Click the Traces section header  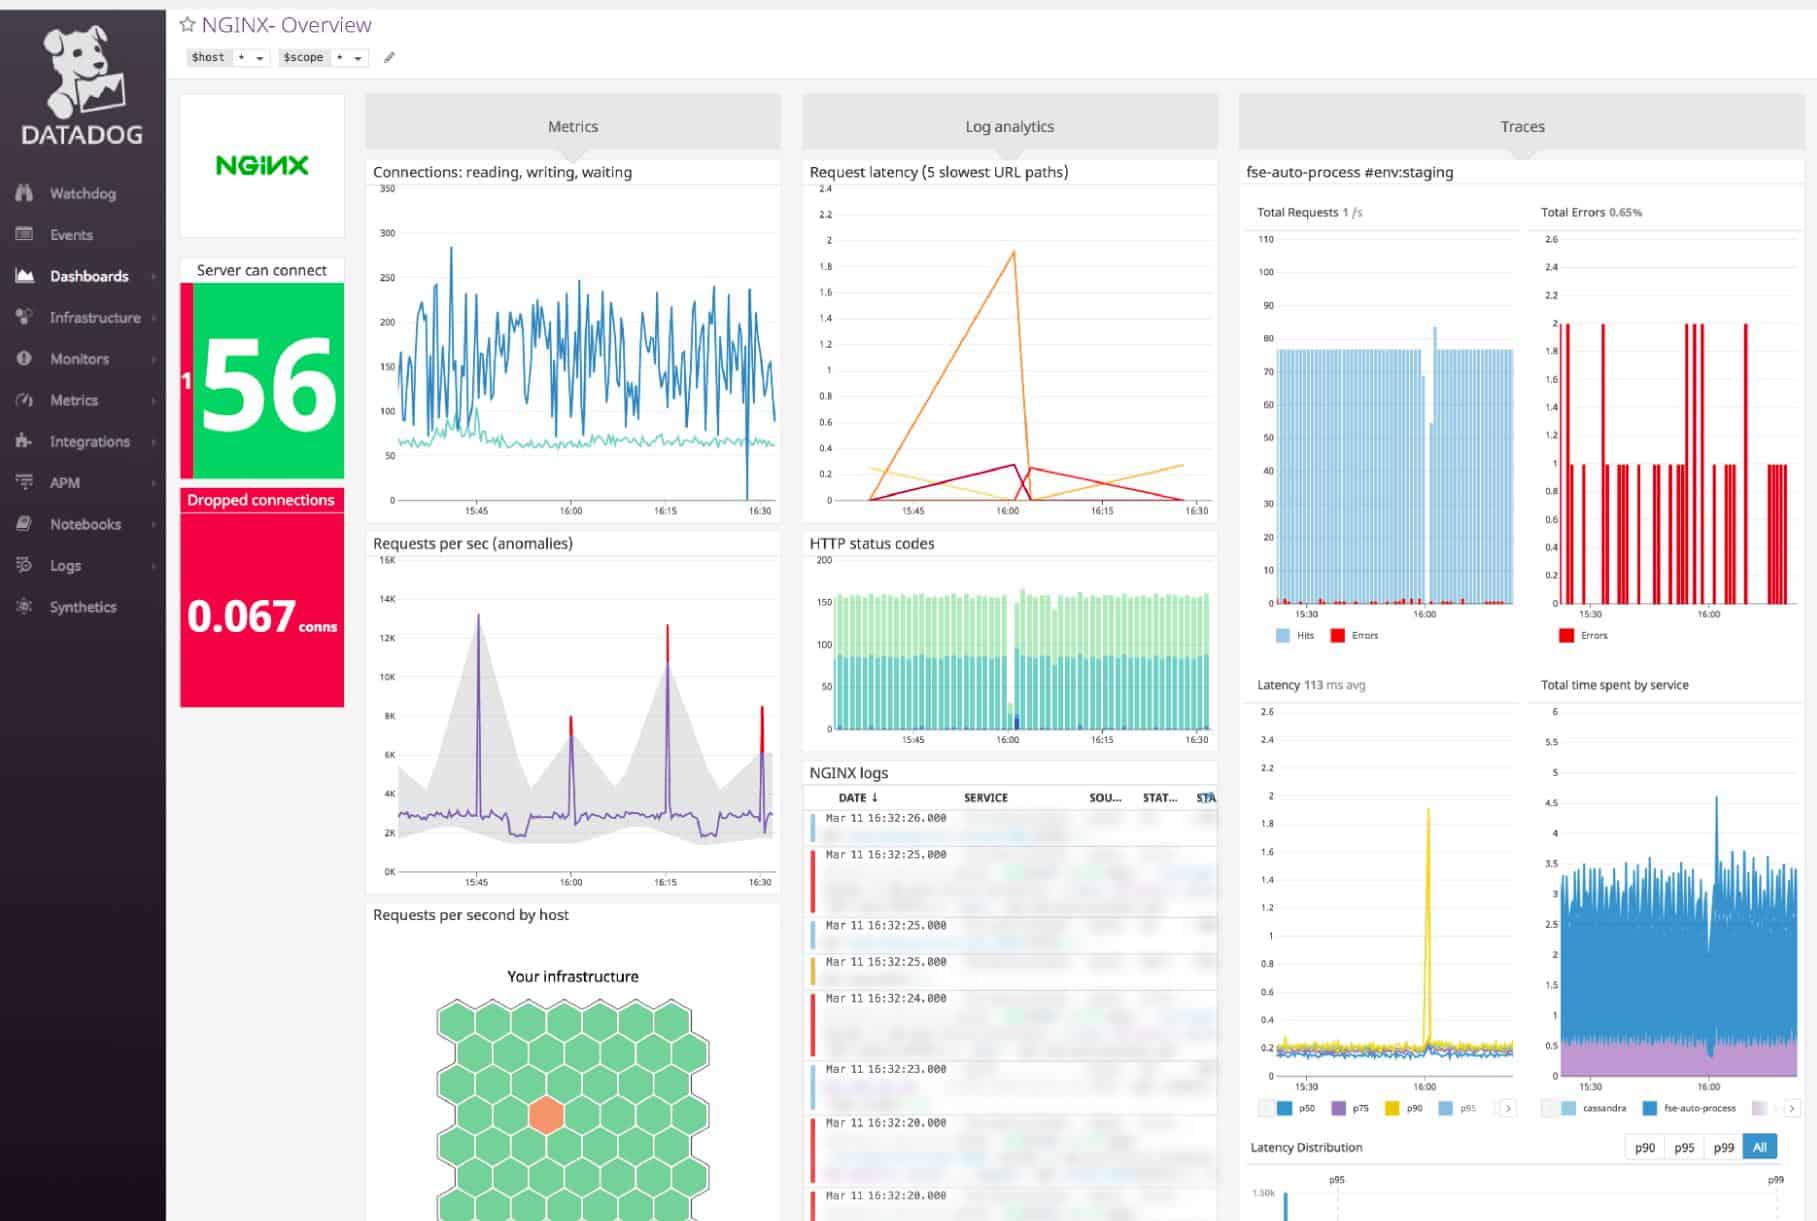click(1522, 126)
